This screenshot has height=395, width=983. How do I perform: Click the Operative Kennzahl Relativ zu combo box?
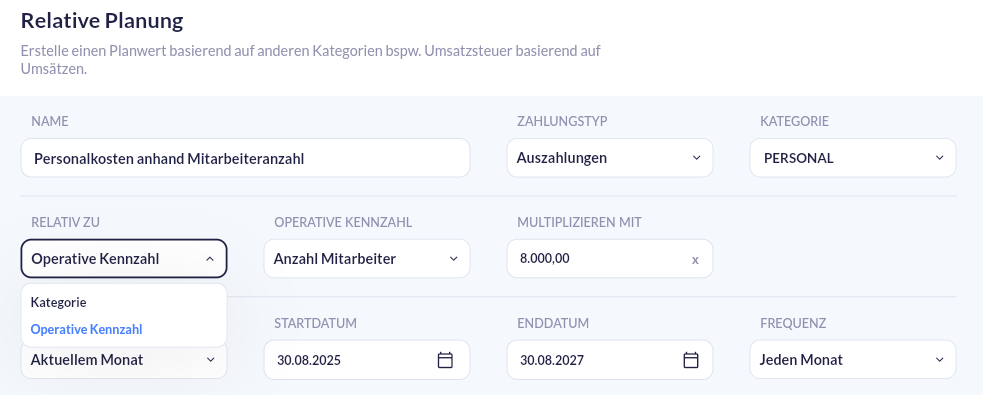pos(124,258)
